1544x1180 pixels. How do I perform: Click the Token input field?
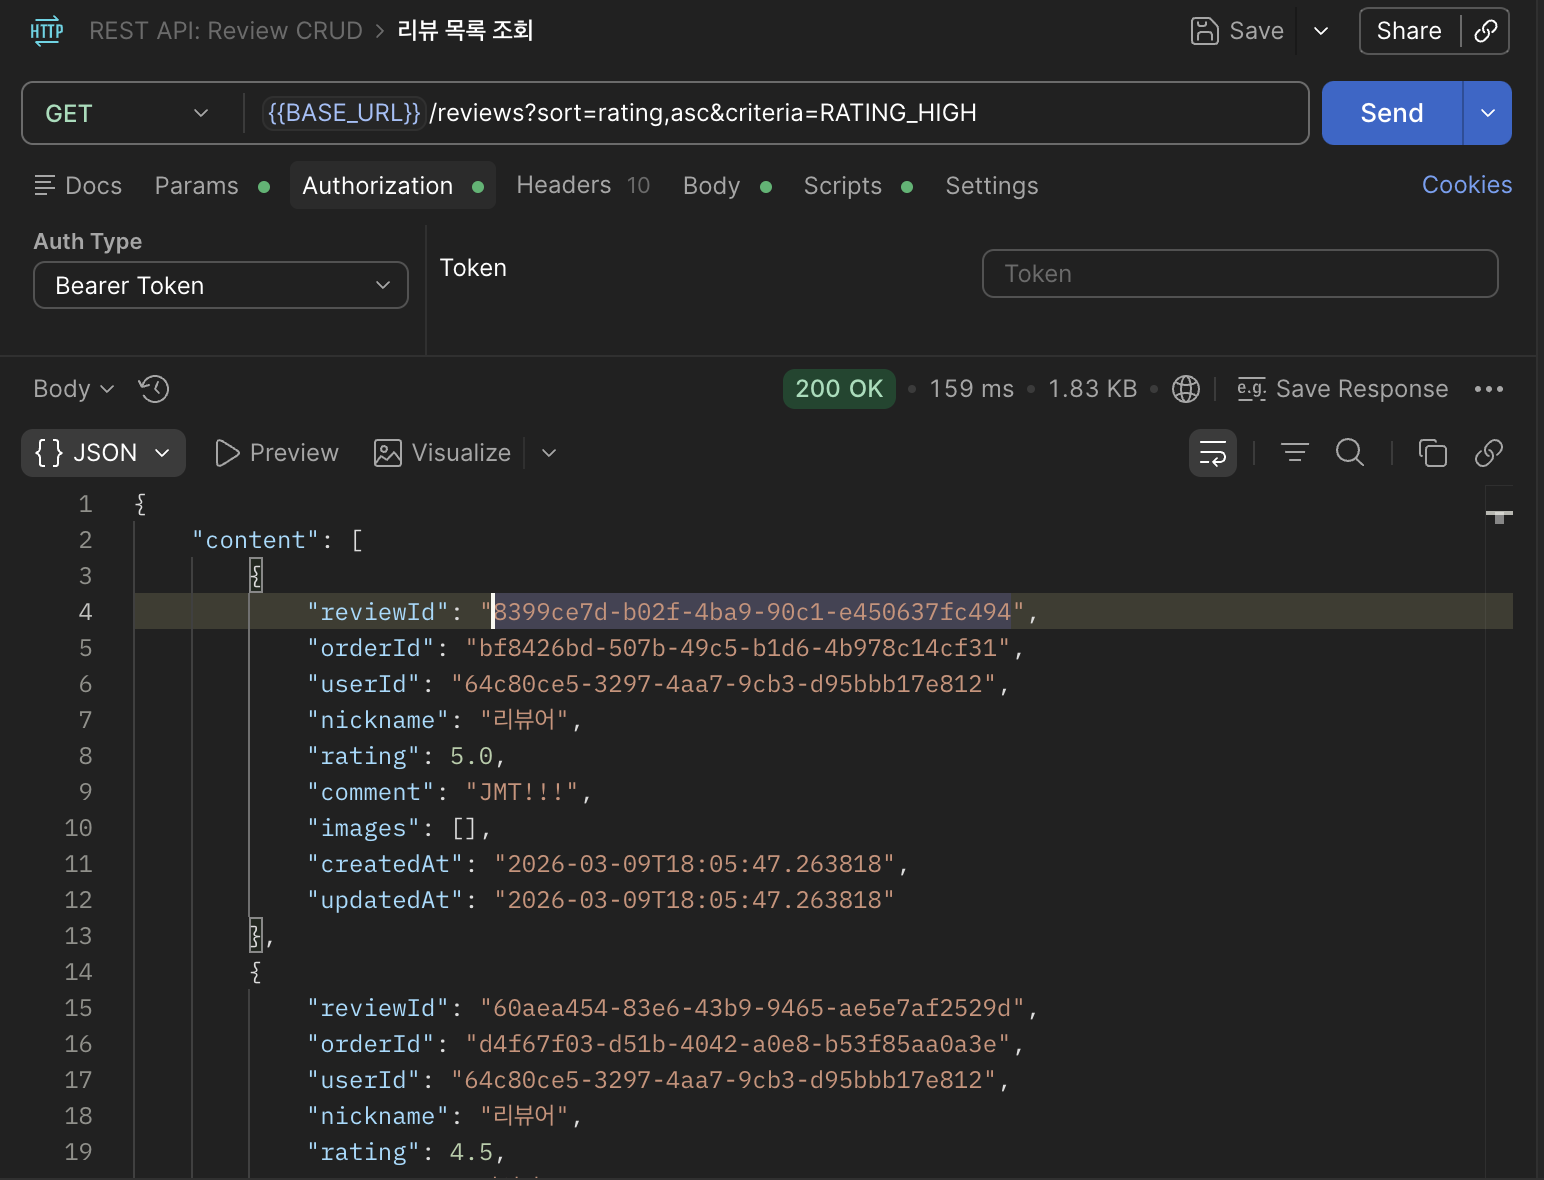pos(1240,274)
